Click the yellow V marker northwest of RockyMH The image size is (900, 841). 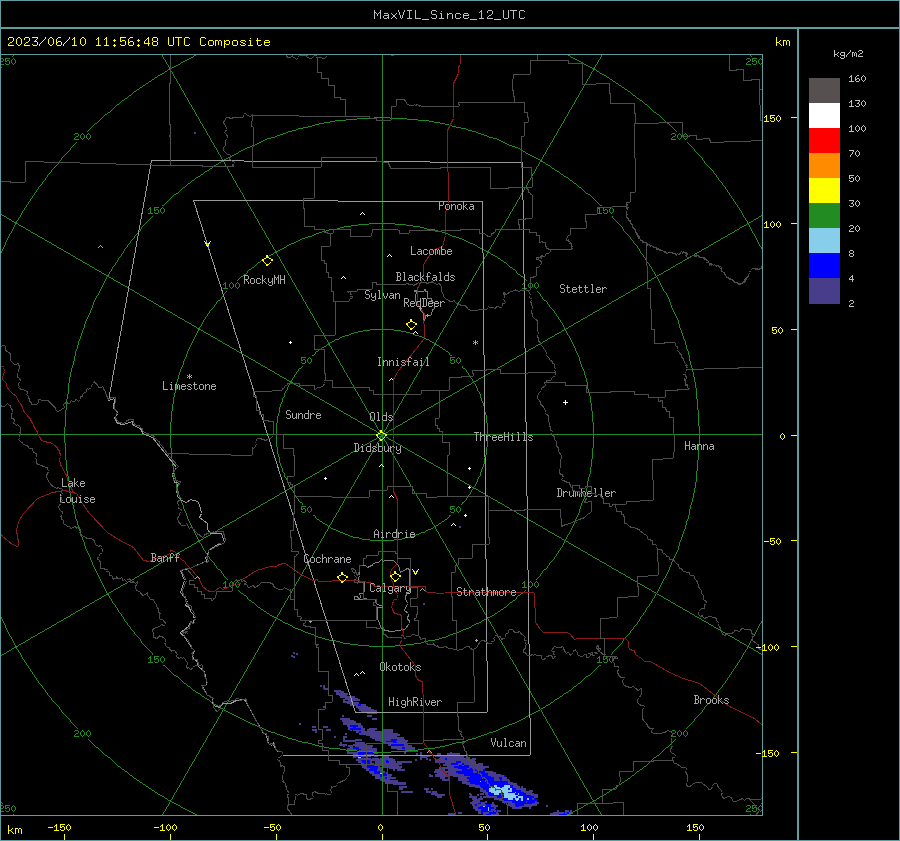click(208, 244)
